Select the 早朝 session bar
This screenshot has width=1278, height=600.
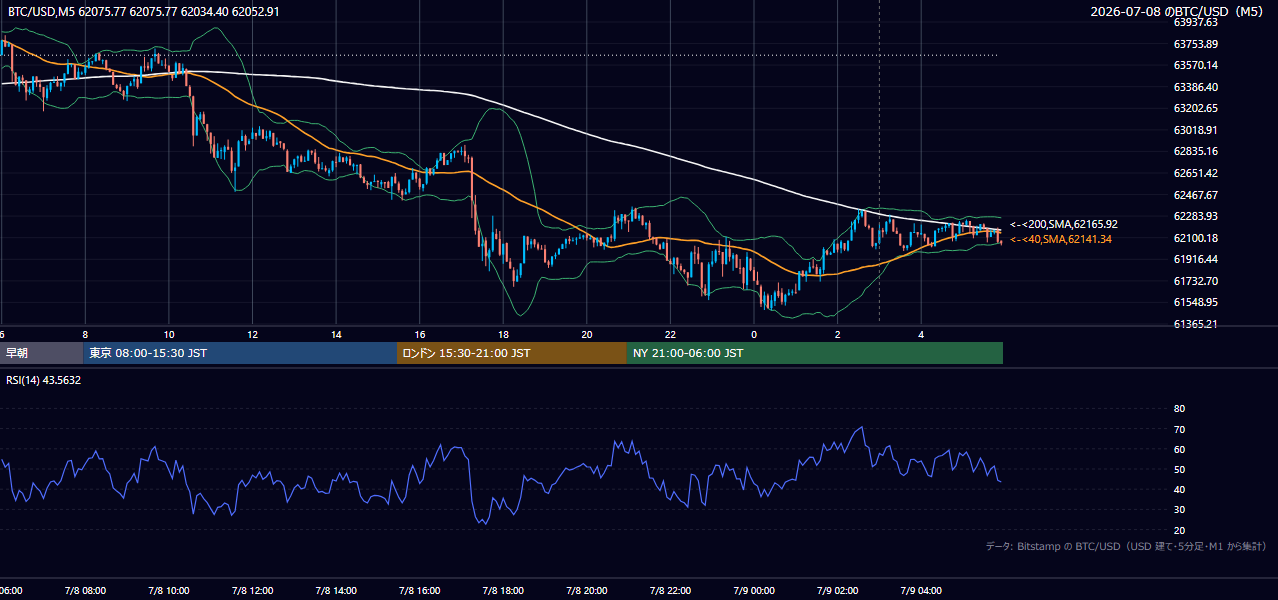[42, 353]
